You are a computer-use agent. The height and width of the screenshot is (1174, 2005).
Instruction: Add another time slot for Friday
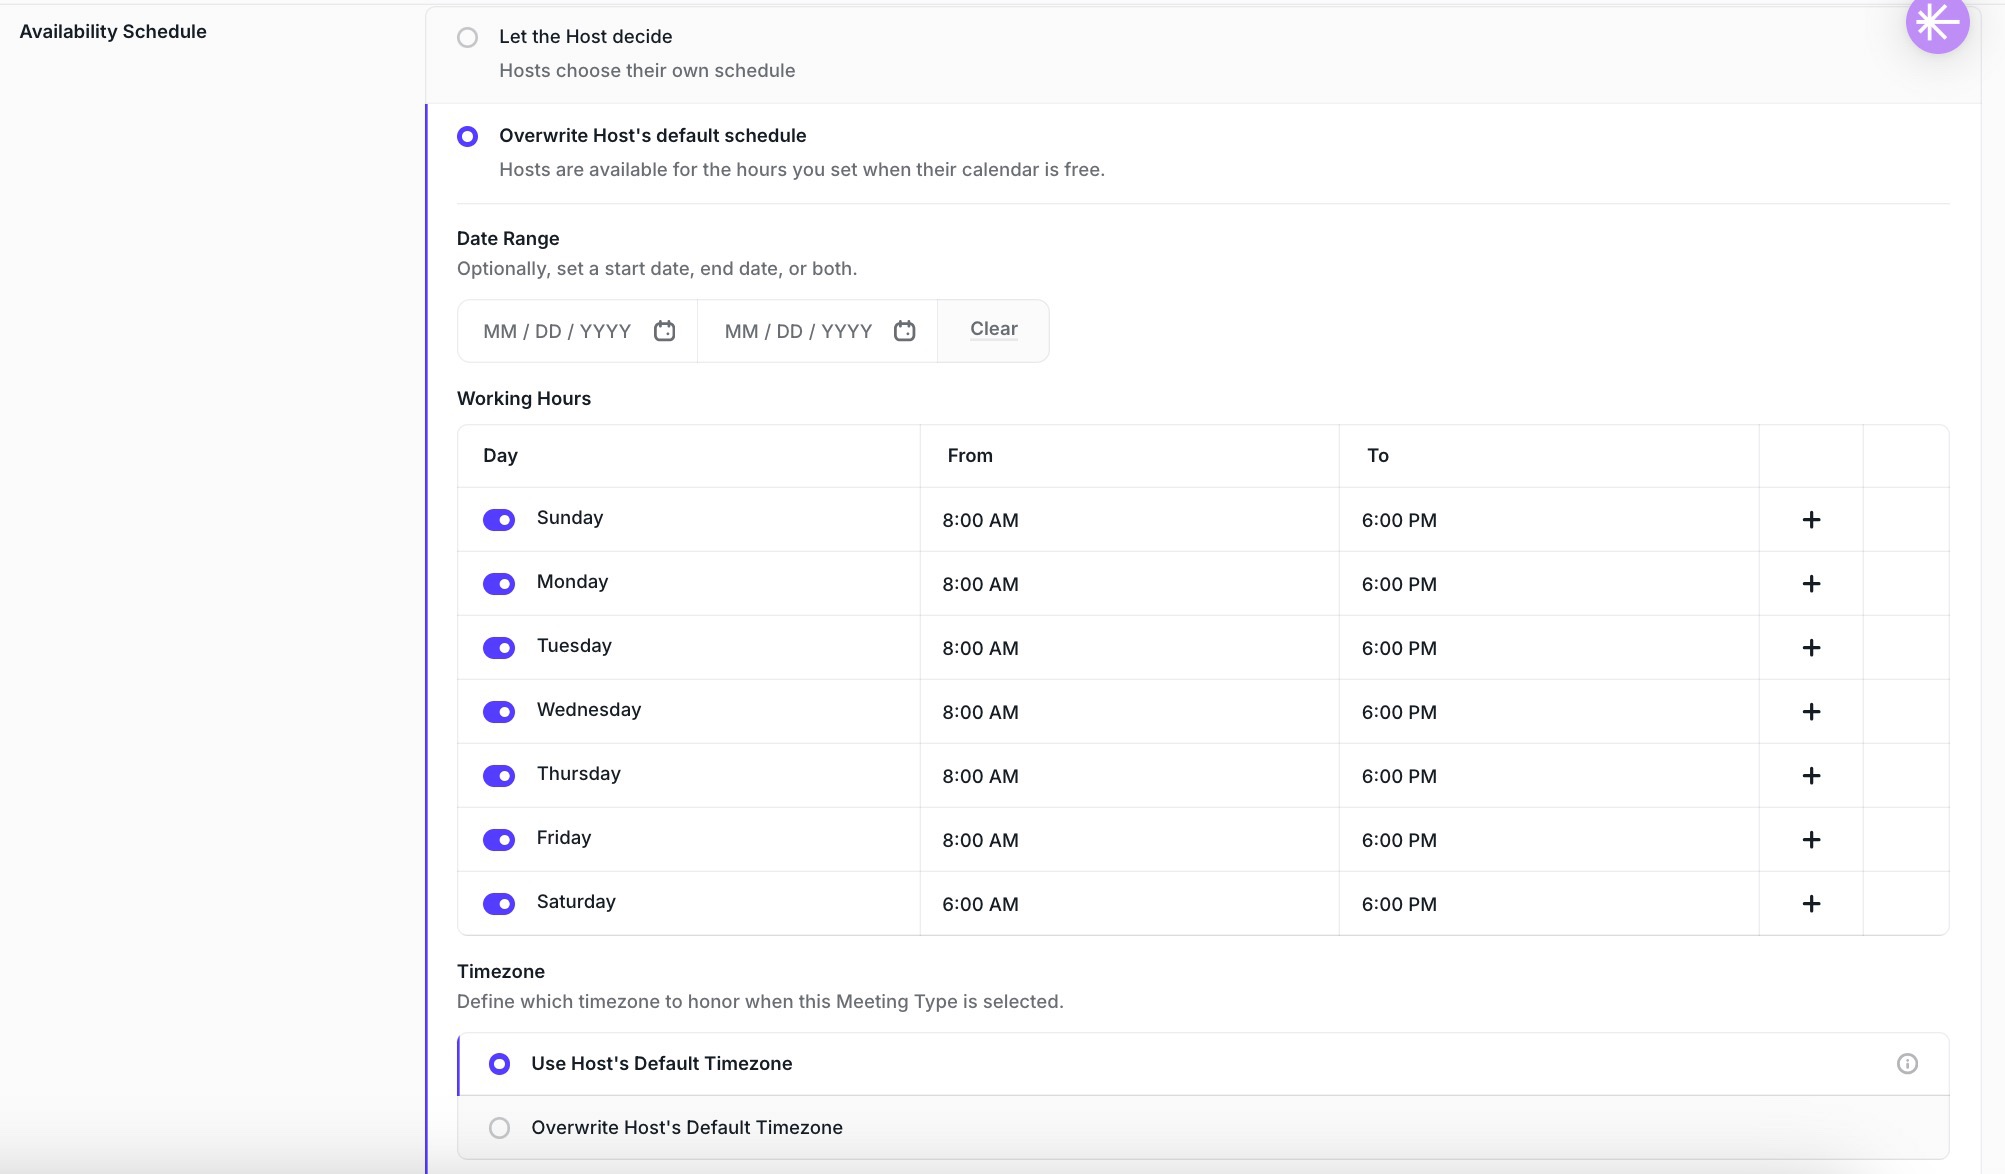tap(1811, 840)
